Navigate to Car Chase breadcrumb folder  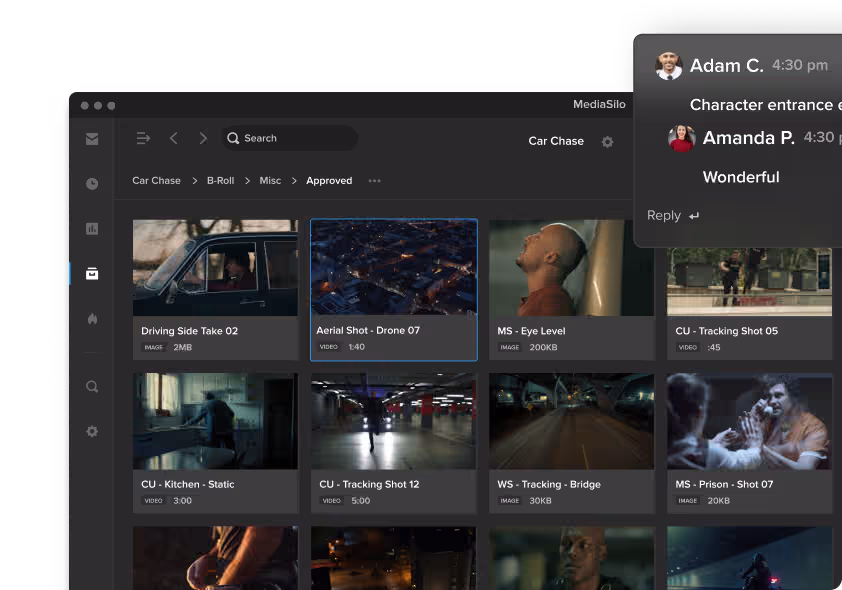pyautogui.click(x=156, y=181)
